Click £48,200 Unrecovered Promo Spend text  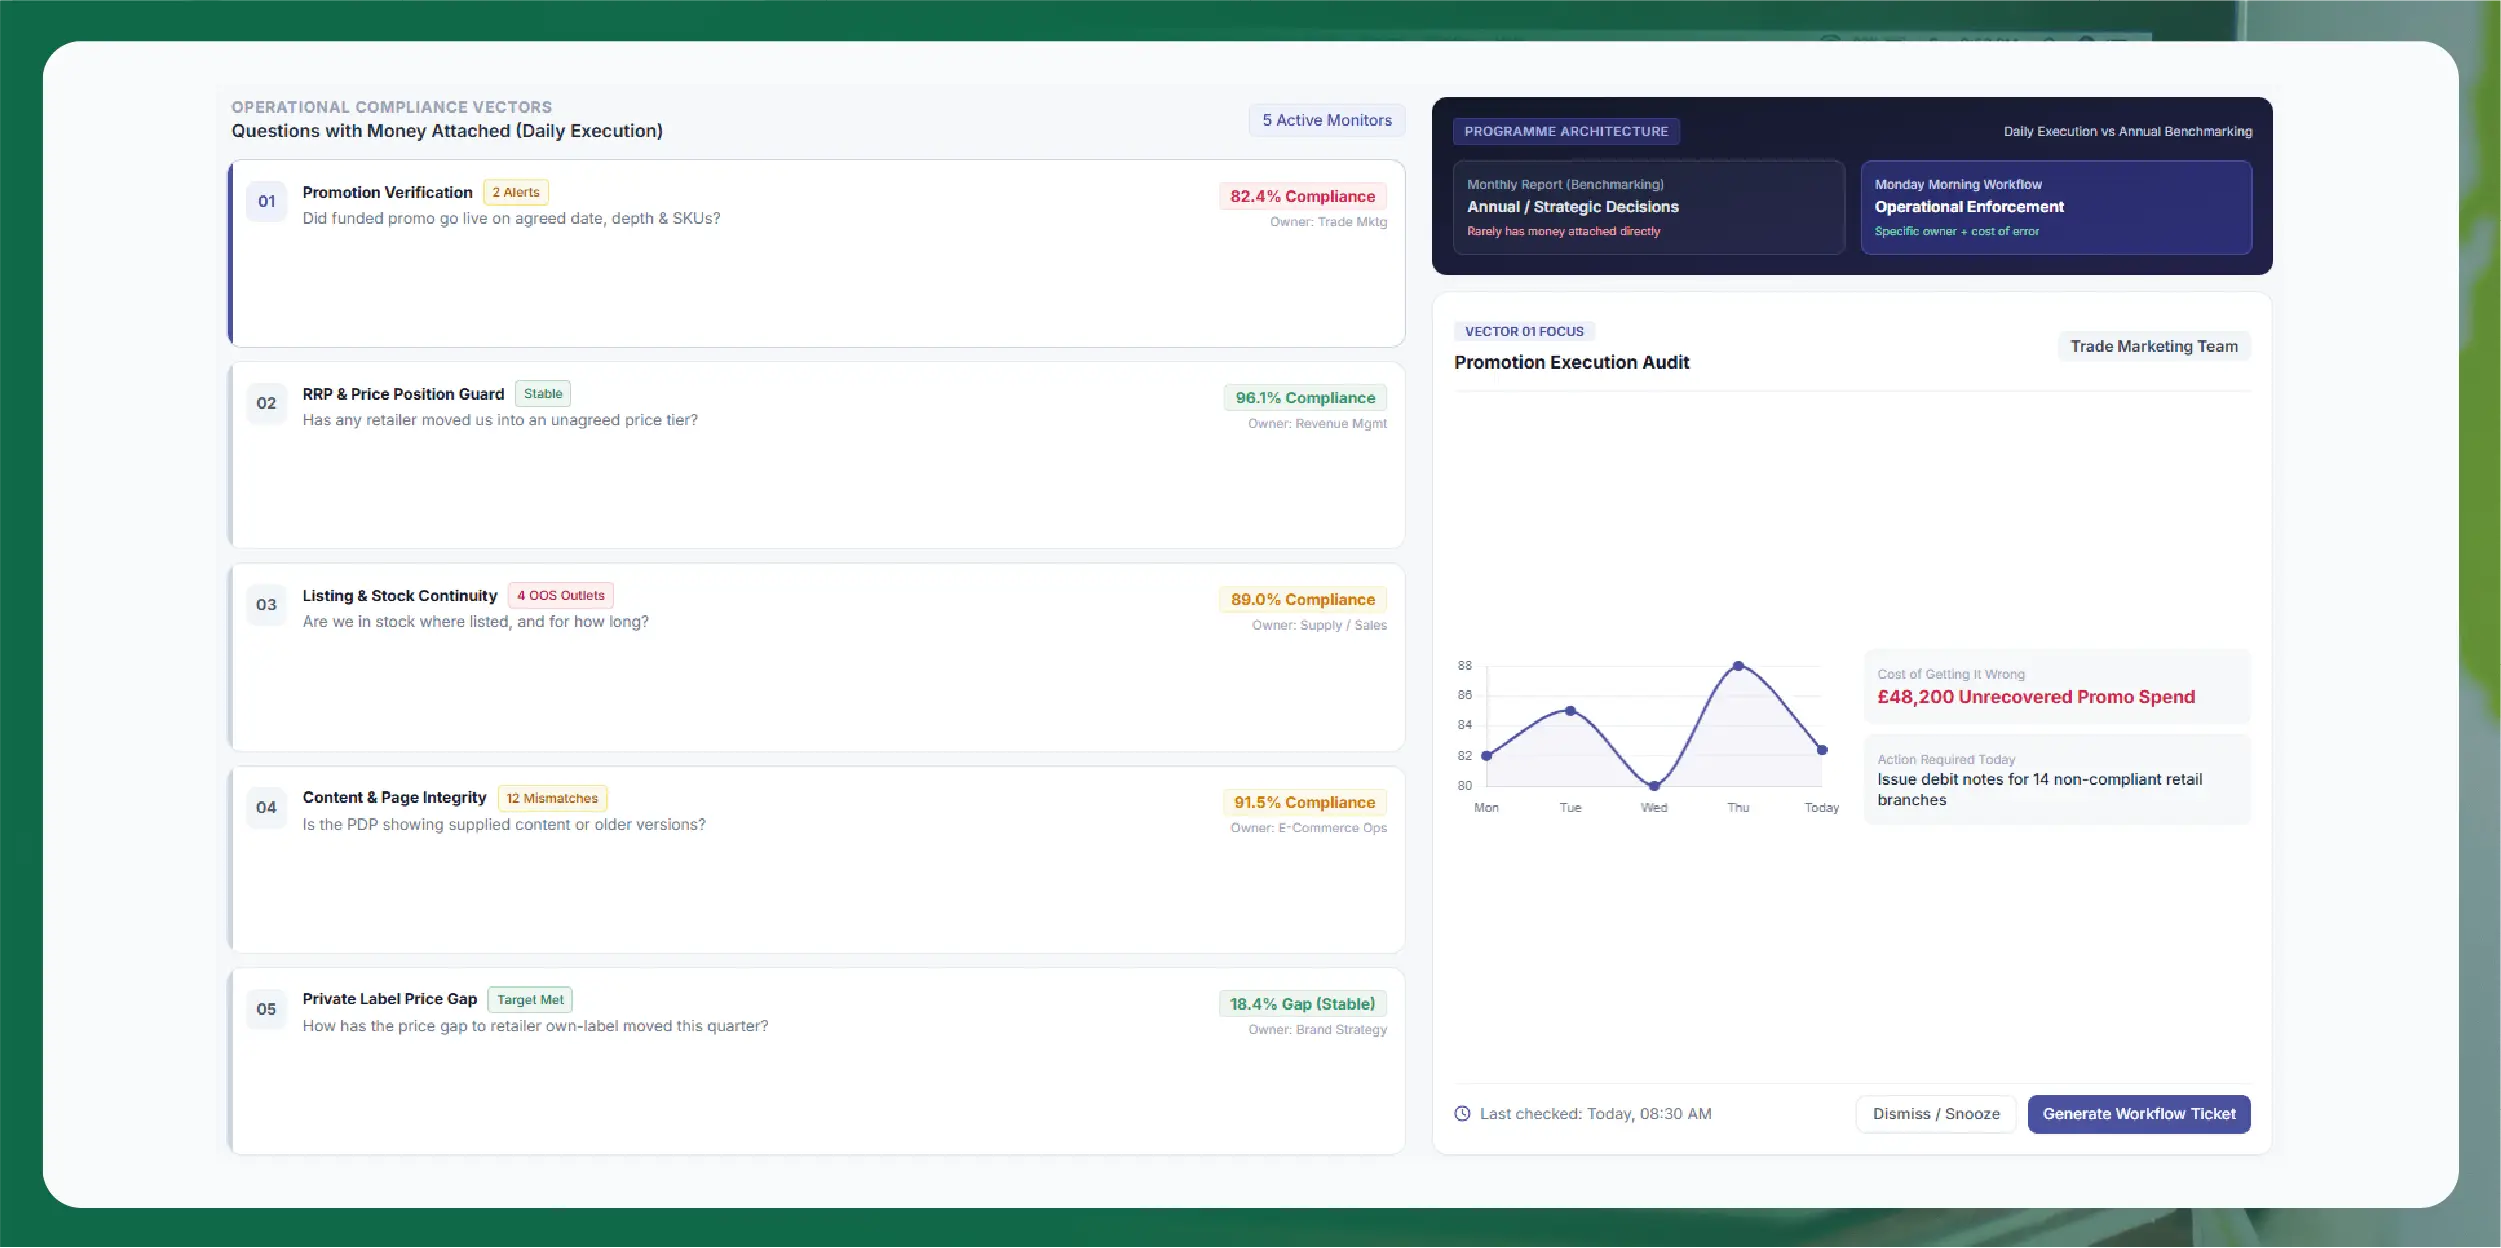coord(2036,697)
